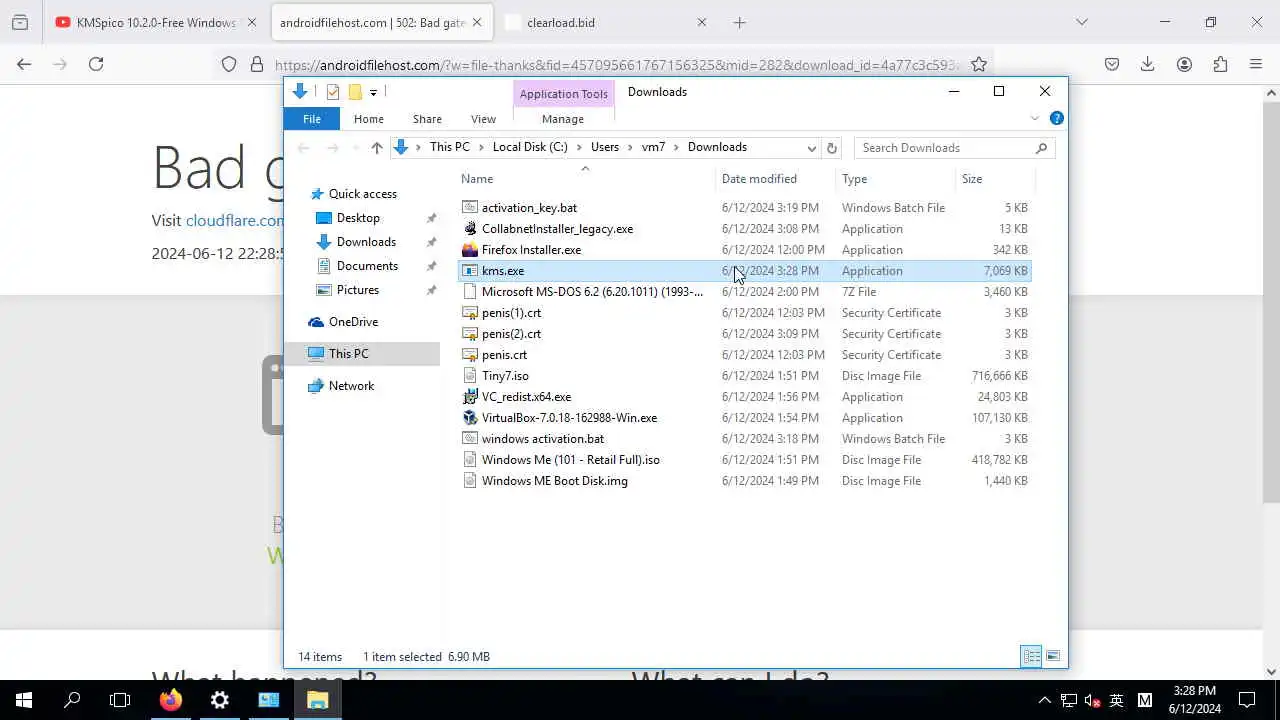The height and width of the screenshot is (720, 1280).
Task: Switch to Details view layout icon
Action: [x=1031, y=656]
